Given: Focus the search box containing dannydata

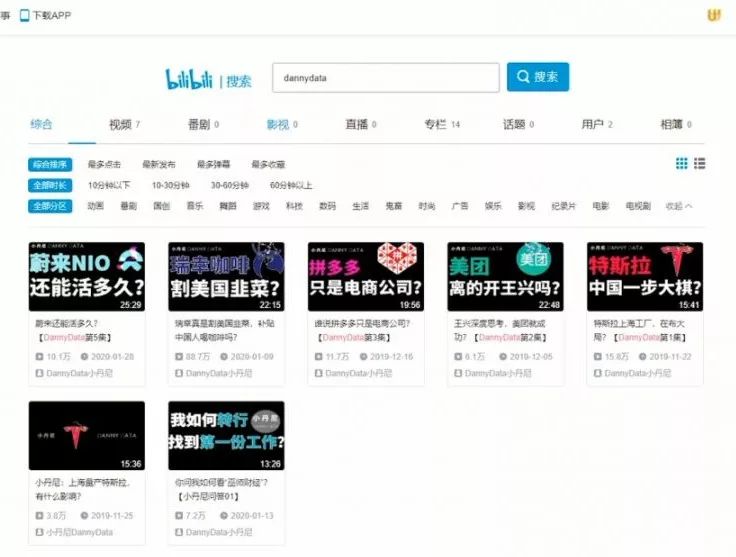Looking at the screenshot, I should click(386, 78).
